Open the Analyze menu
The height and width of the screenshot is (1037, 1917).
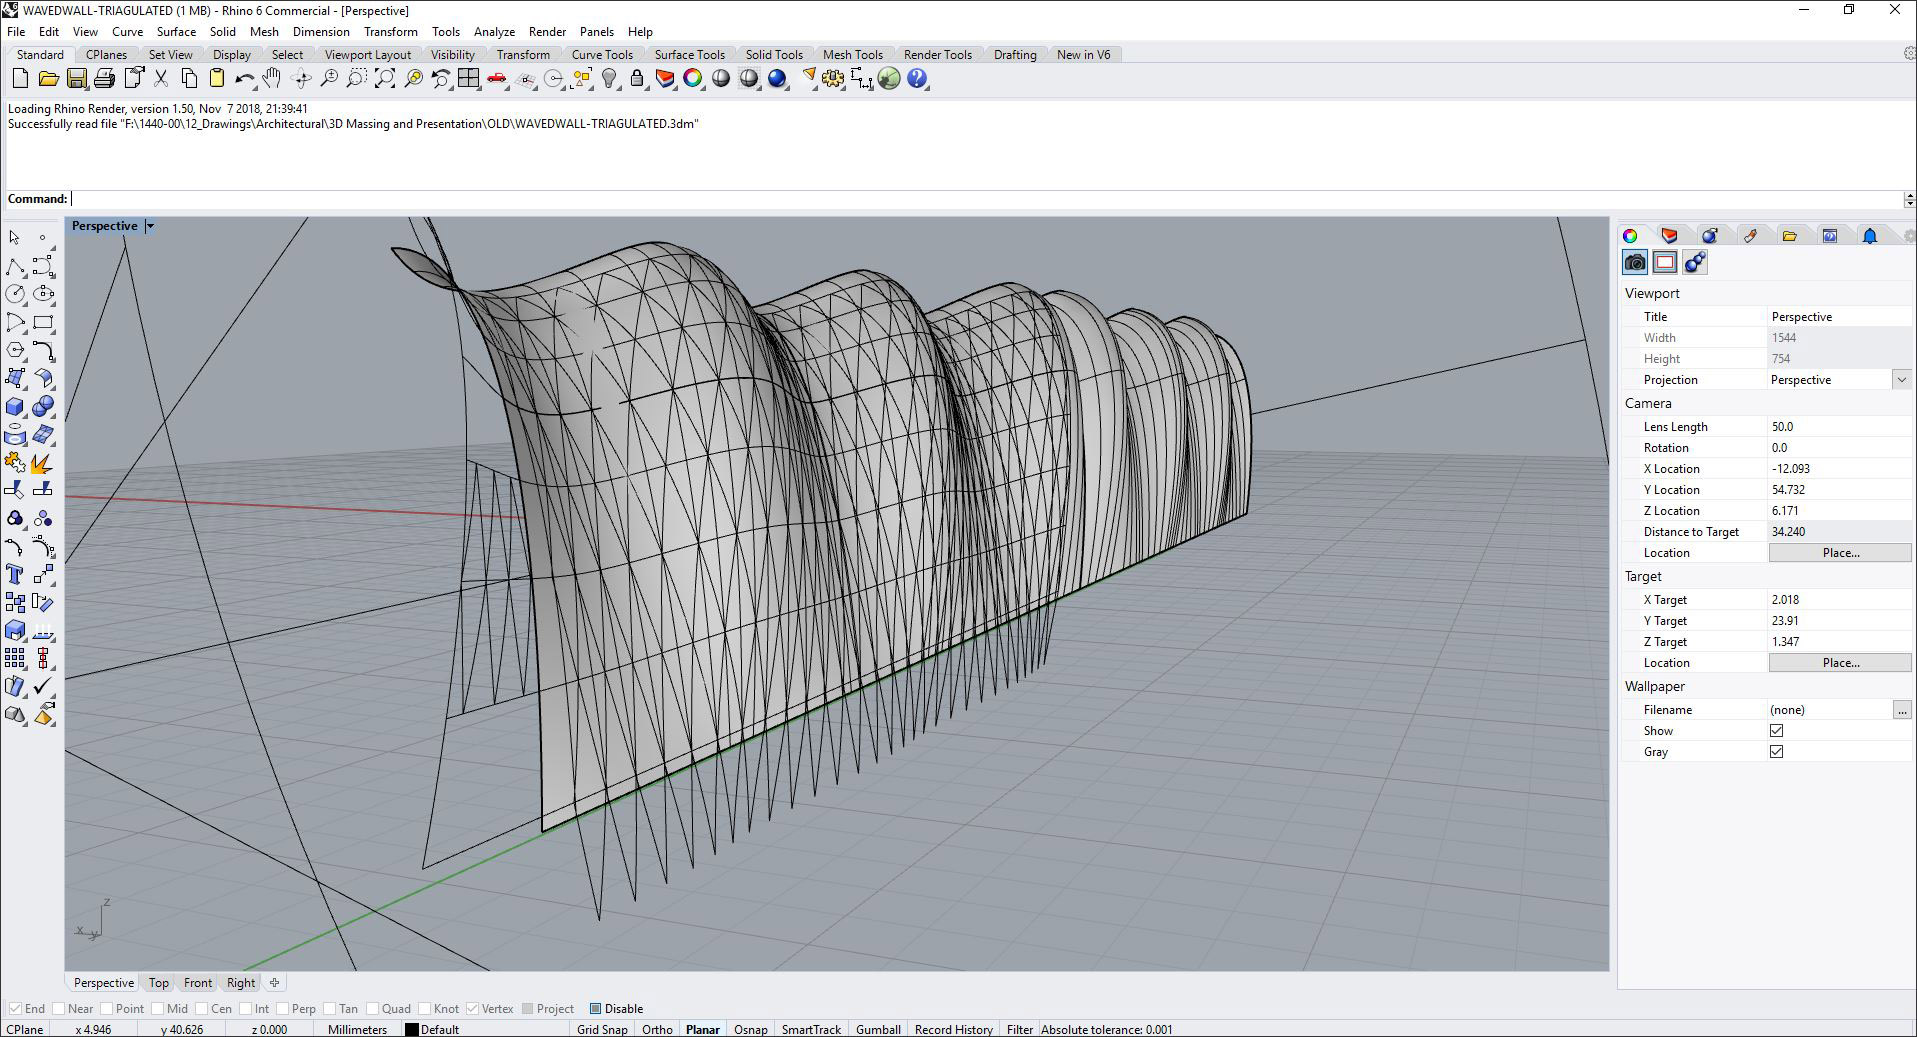(494, 32)
